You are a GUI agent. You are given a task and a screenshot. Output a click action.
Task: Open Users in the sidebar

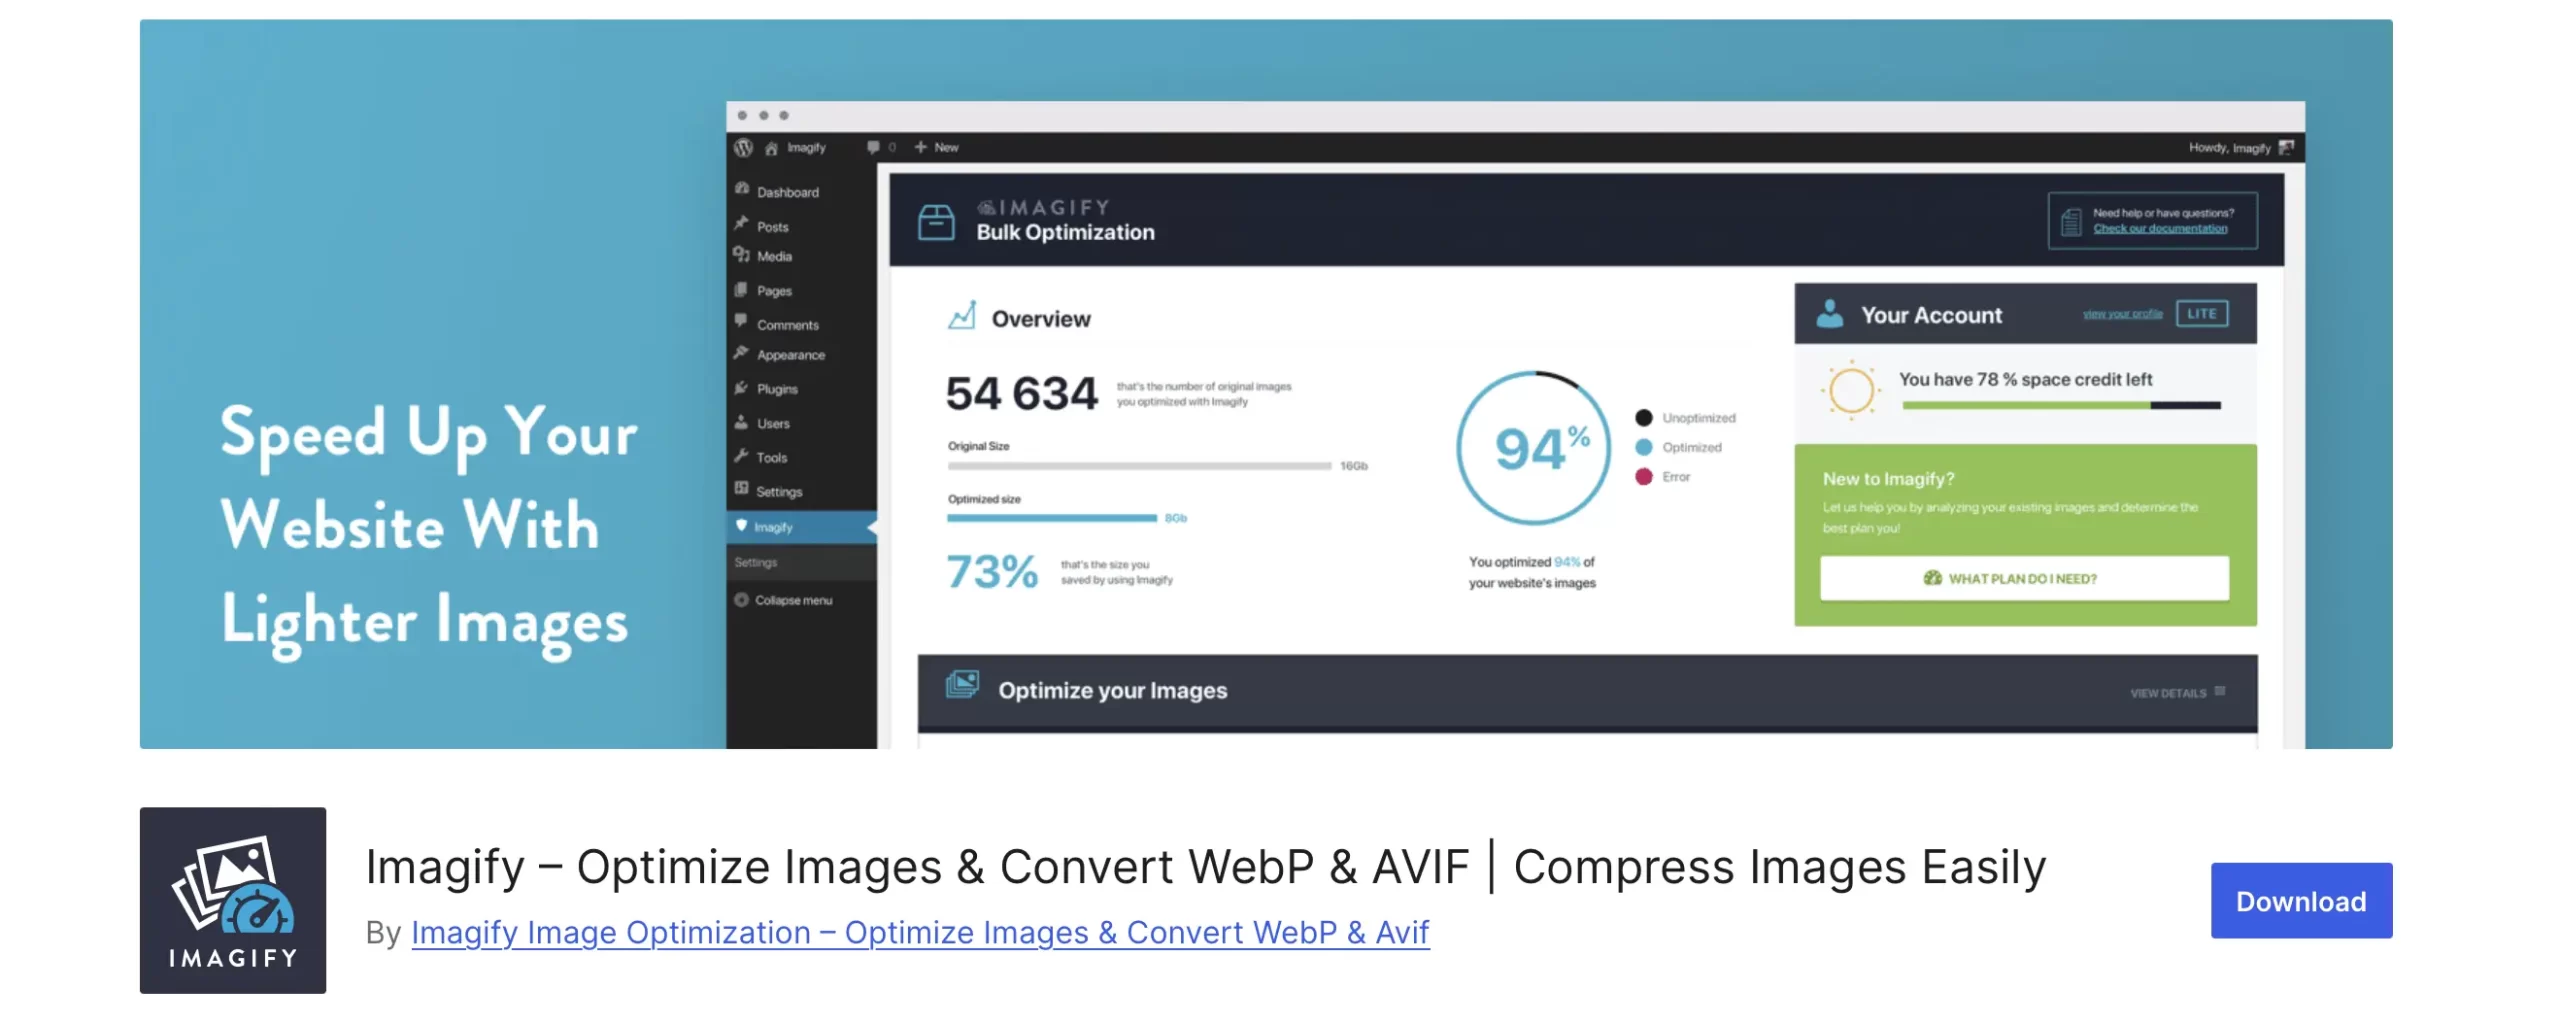(x=773, y=423)
